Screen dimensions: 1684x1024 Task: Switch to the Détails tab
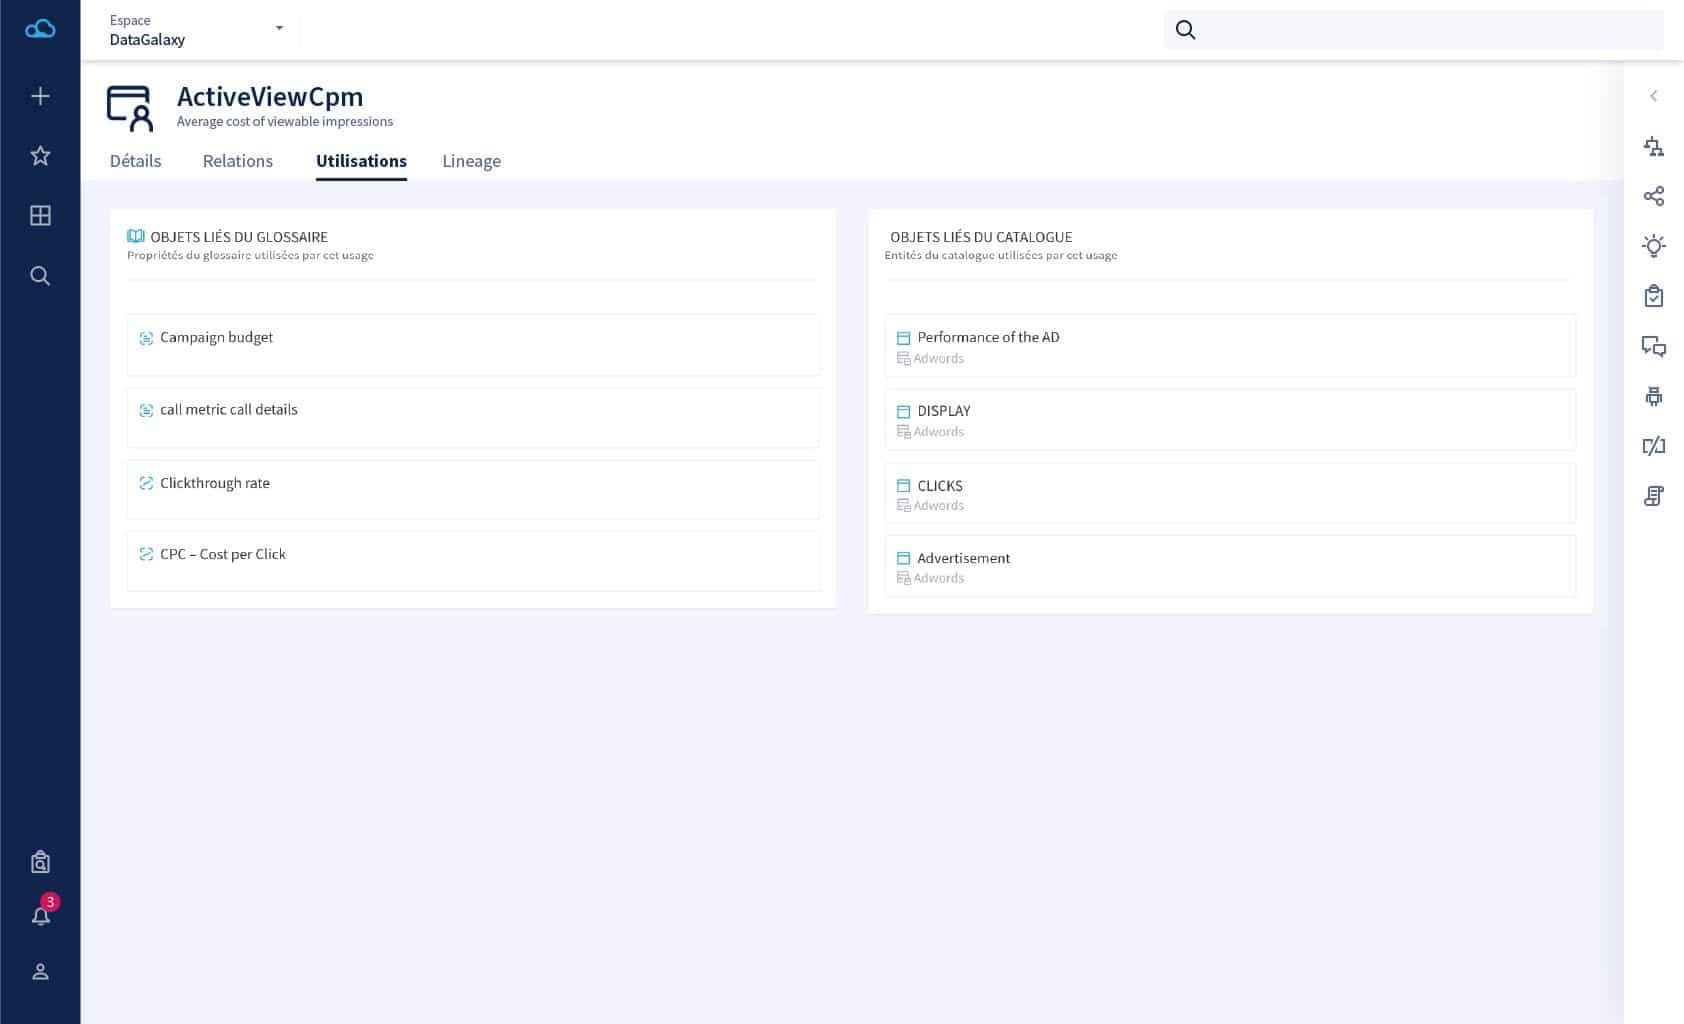coord(135,161)
